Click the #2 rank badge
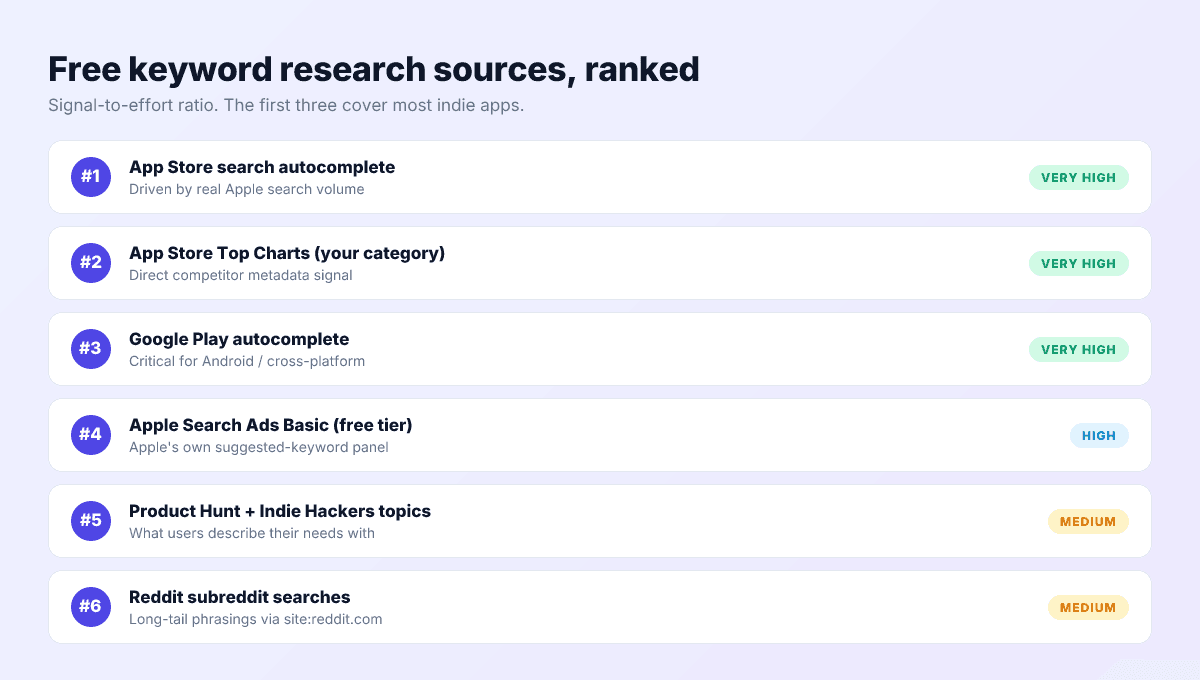The width and height of the screenshot is (1200, 680). click(91, 263)
